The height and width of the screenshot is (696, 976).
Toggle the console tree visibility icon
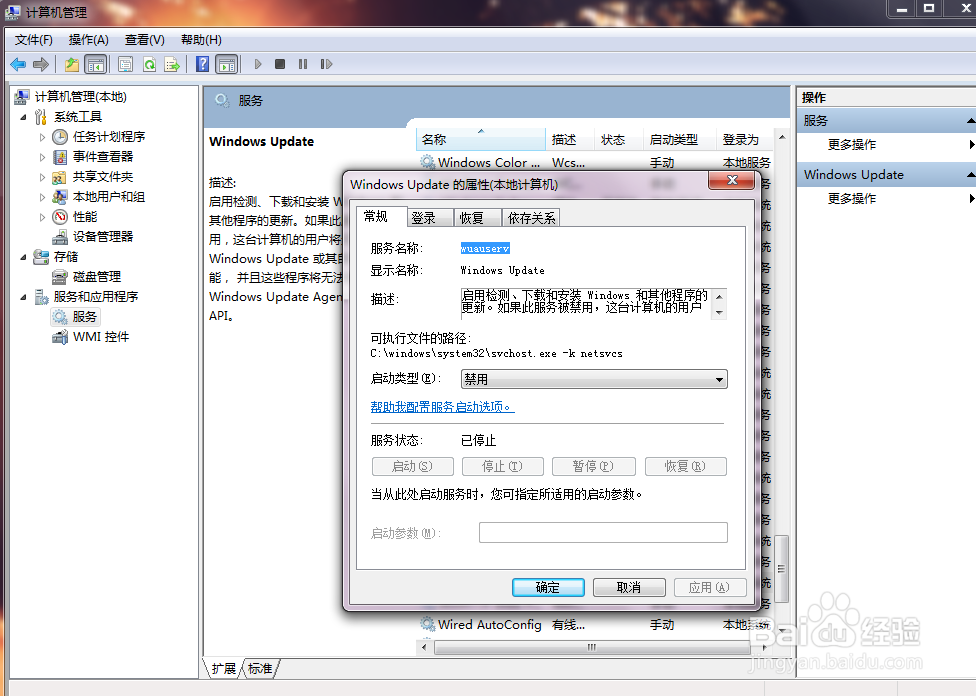pyautogui.click(x=95, y=63)
